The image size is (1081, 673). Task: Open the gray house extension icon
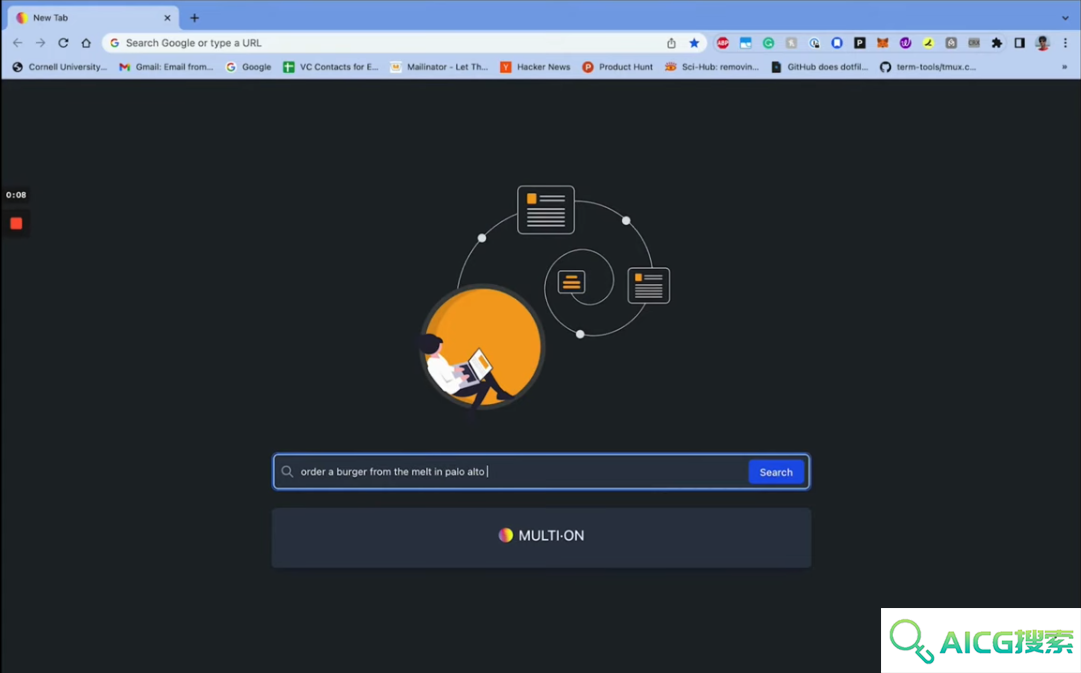(x=951, y=43)
